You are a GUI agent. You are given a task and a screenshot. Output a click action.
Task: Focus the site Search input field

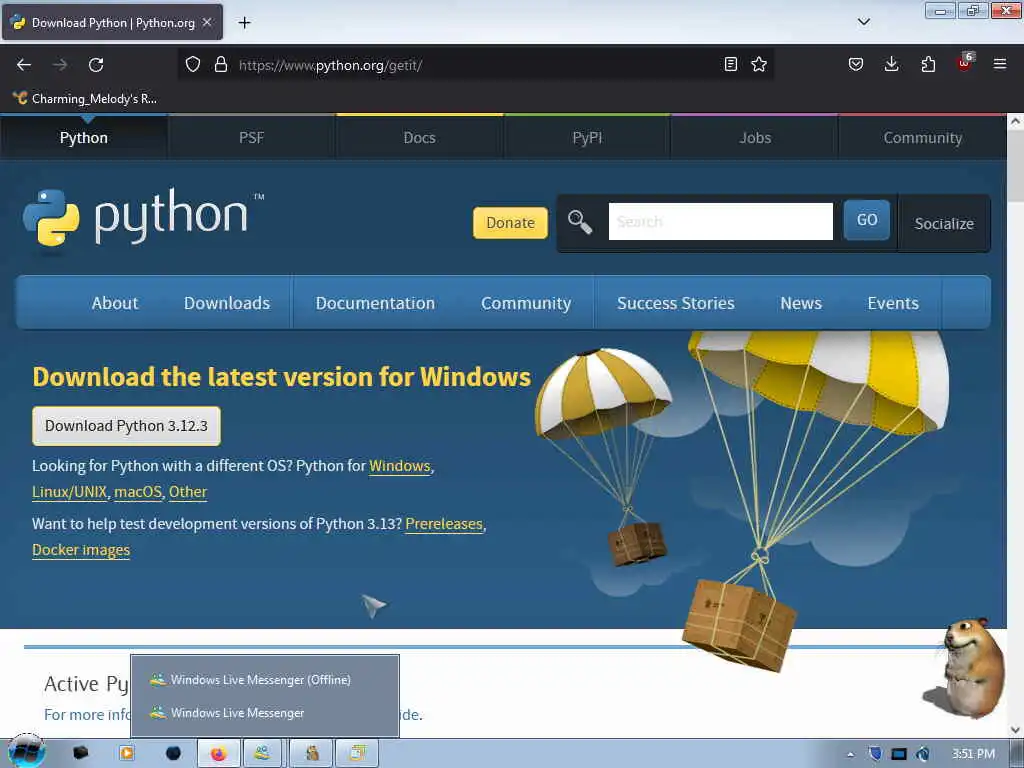click(x=720, y=221)
